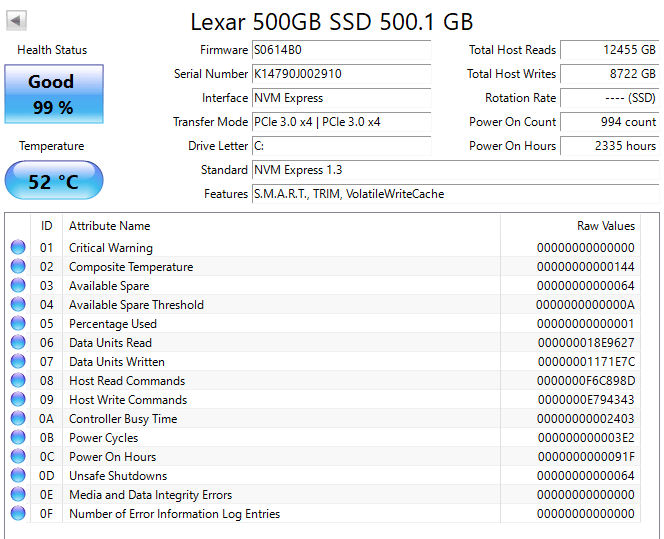Image resolution: width=664 pixels, height=539 pixels.
Task: Select the Available Spare Threshold attribute name
Action: click(136, 305)
